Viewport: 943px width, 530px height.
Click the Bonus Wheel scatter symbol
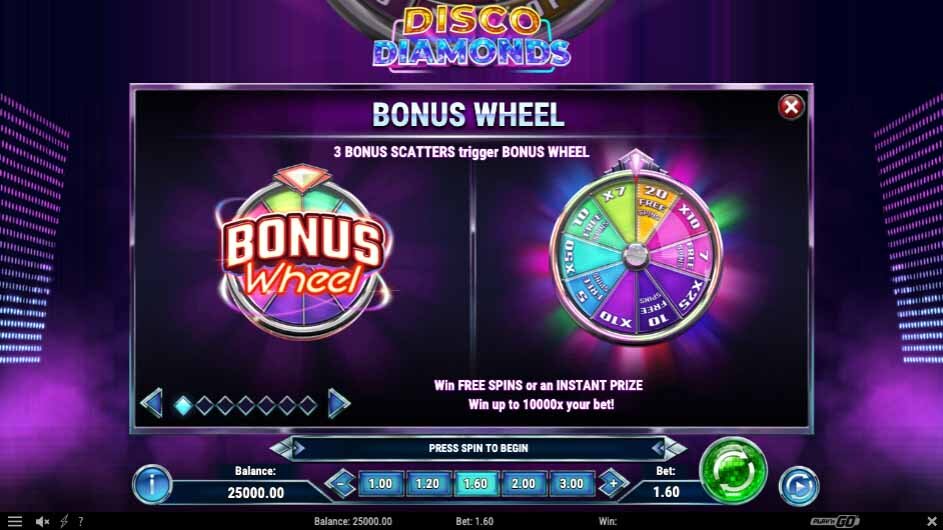click(303, 251)
